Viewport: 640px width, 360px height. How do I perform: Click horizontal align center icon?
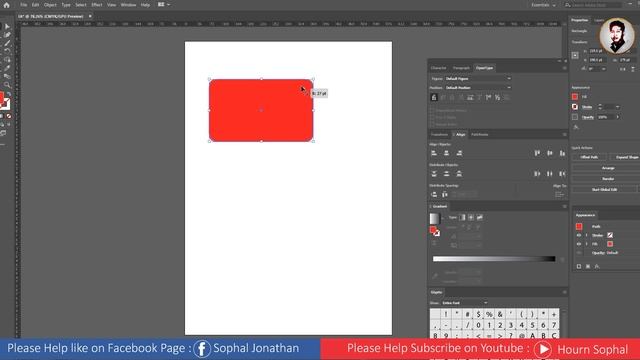click(447, 153)
